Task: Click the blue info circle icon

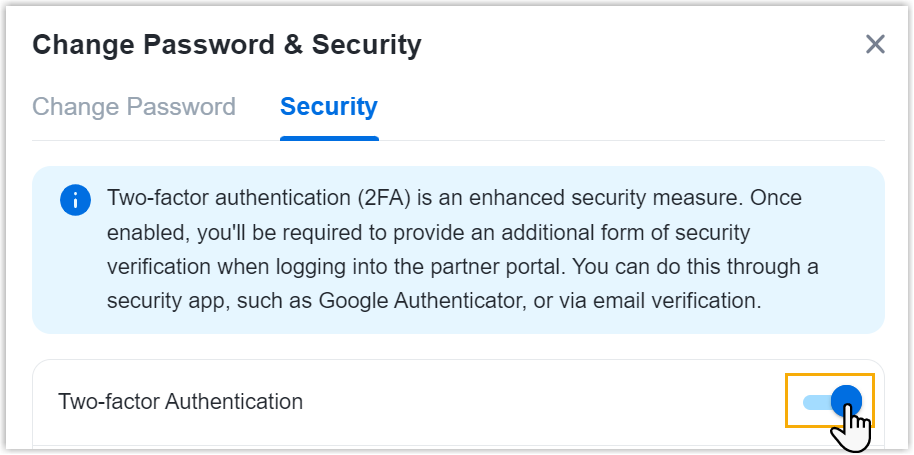Action: click(x=76, y=200)
